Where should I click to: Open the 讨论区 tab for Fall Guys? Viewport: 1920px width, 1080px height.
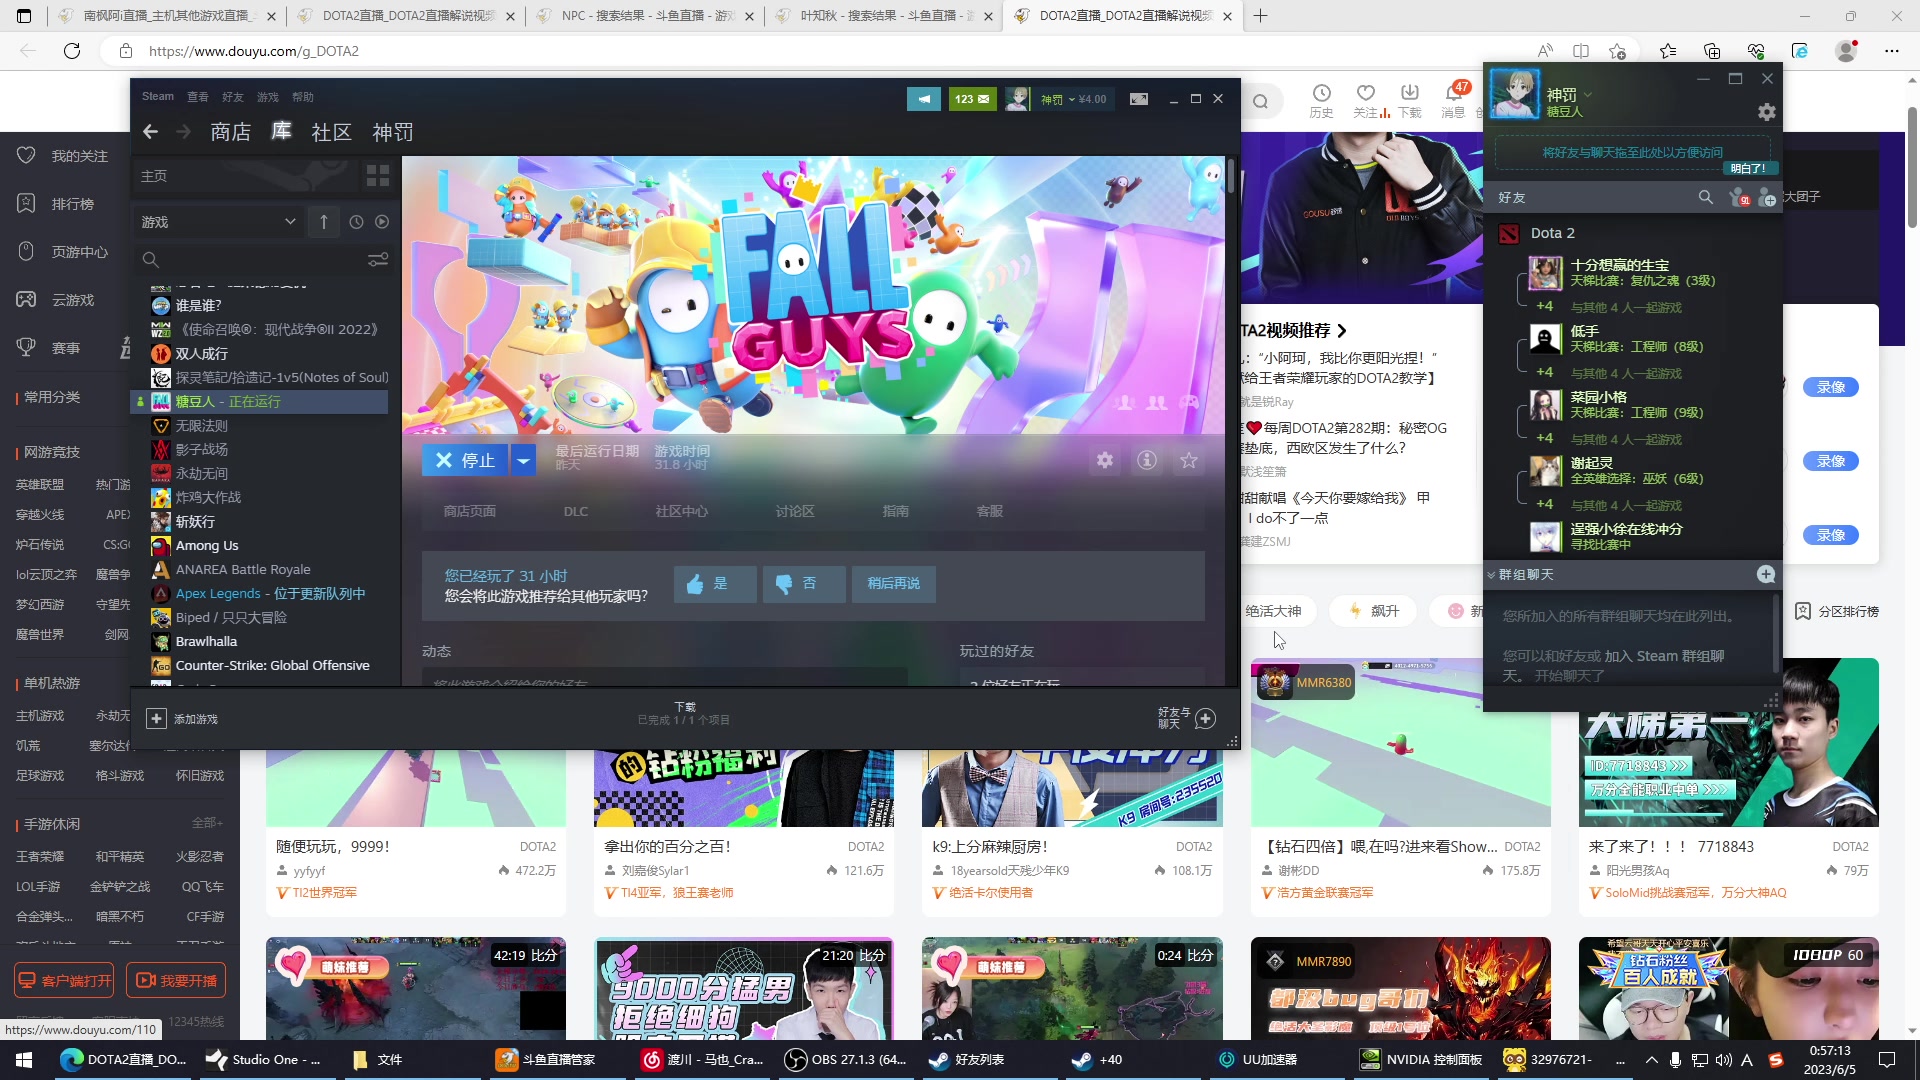(795, 511)
